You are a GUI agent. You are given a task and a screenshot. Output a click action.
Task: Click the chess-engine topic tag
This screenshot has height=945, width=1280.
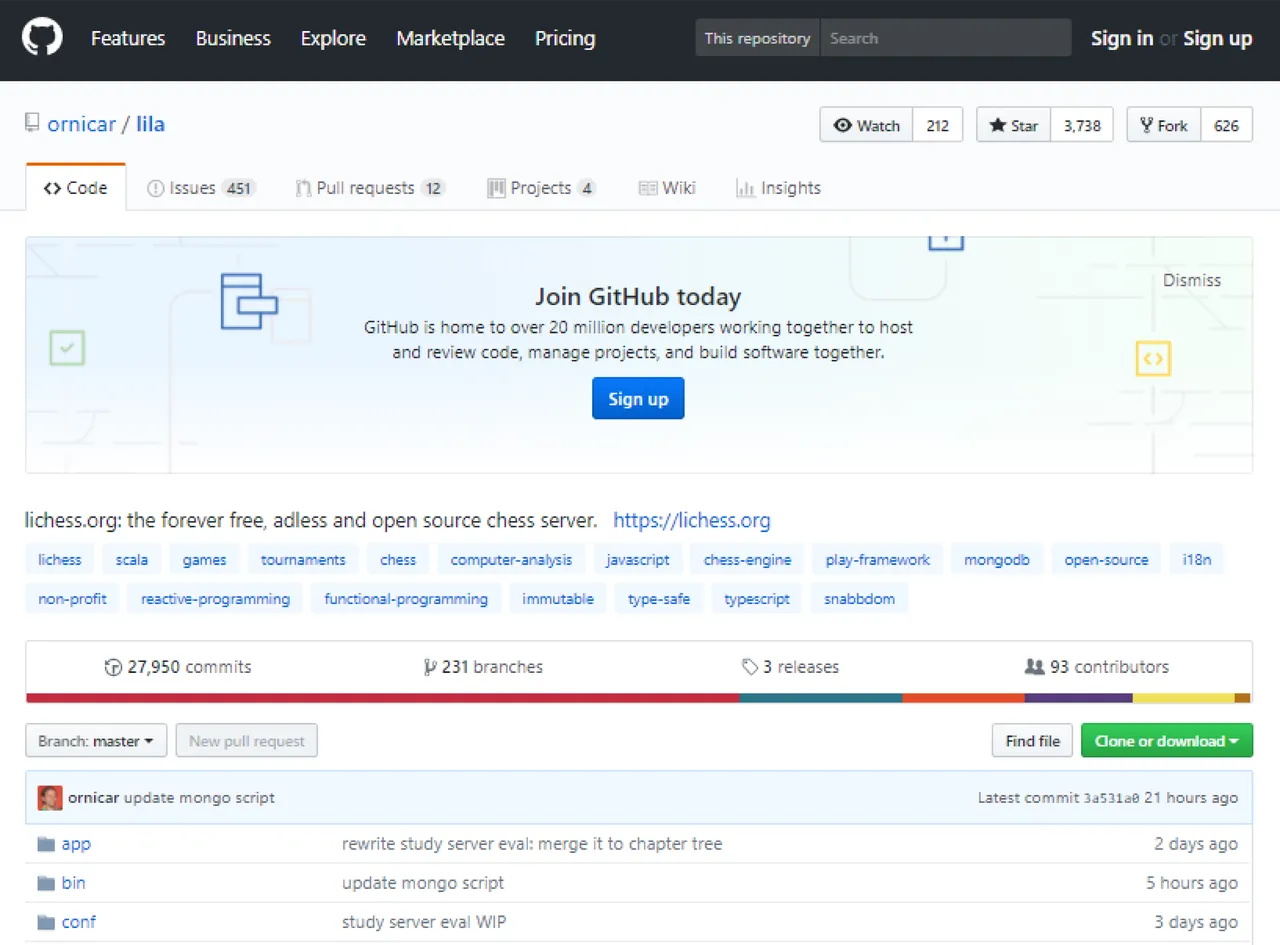pyautogui.click(x=747, y=559)
